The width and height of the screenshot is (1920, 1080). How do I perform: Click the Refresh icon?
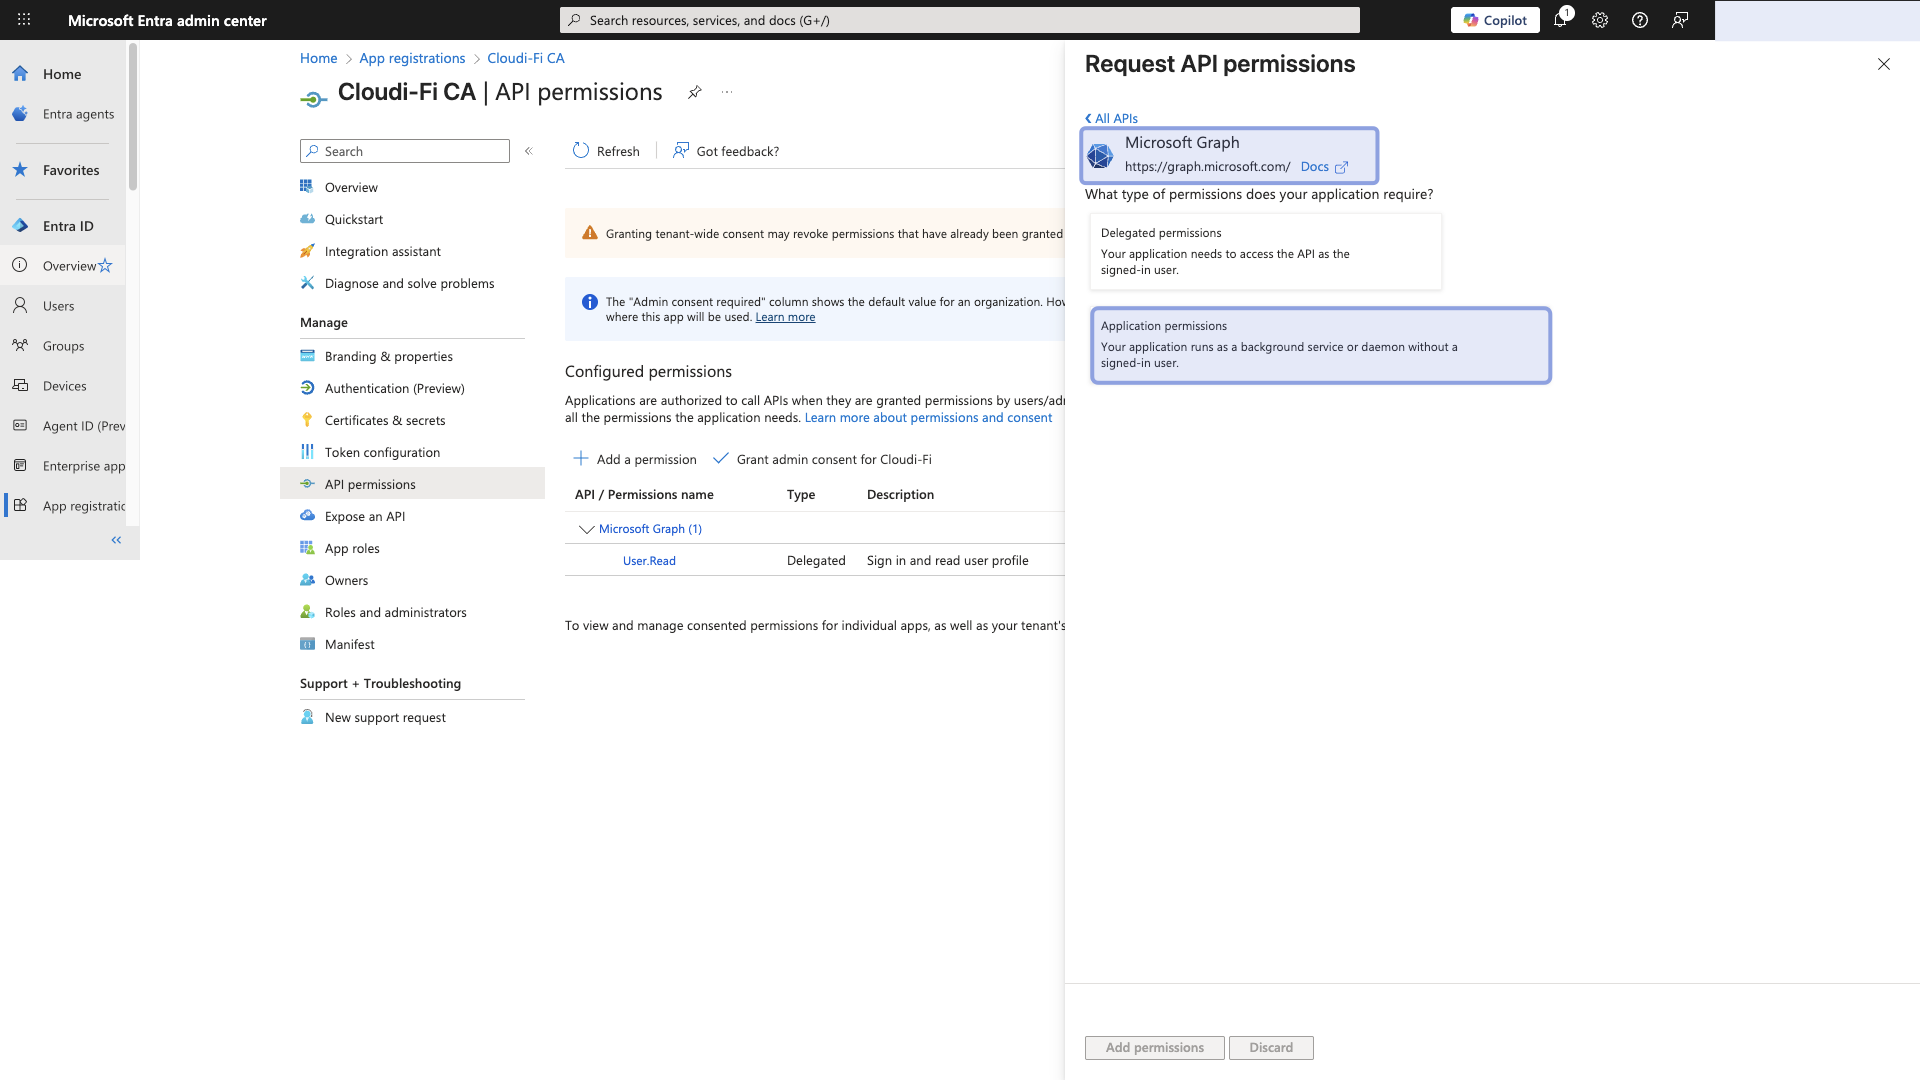click(x=581, y=150)
